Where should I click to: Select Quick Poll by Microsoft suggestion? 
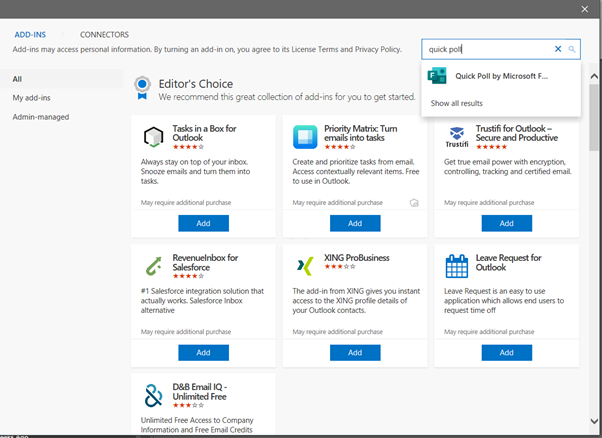tap(500, 75)
